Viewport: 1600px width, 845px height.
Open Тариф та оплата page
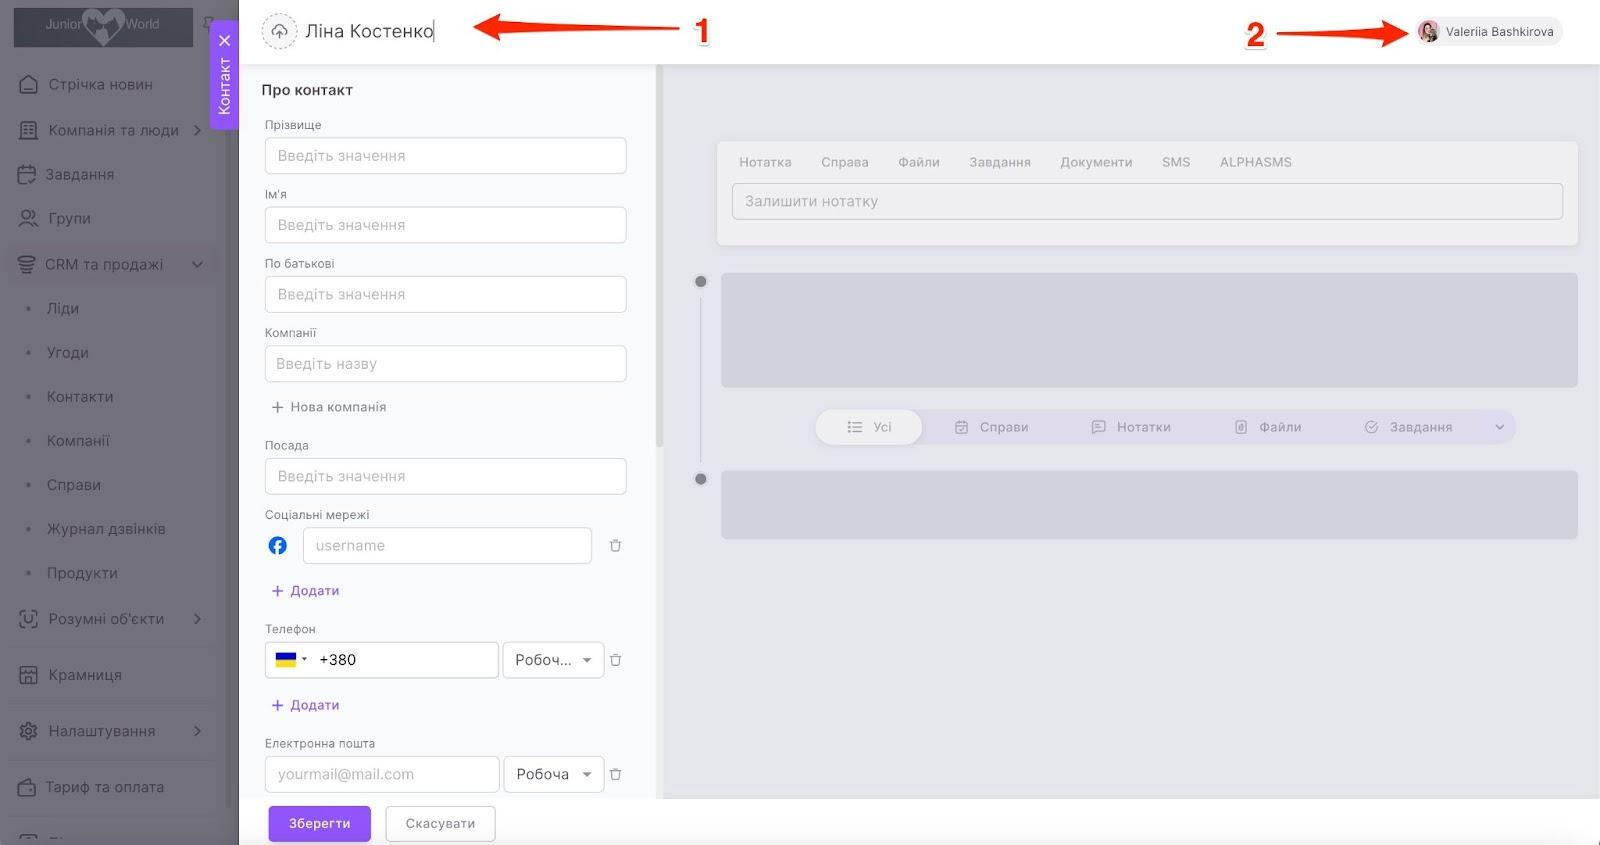tap(104, 787)
